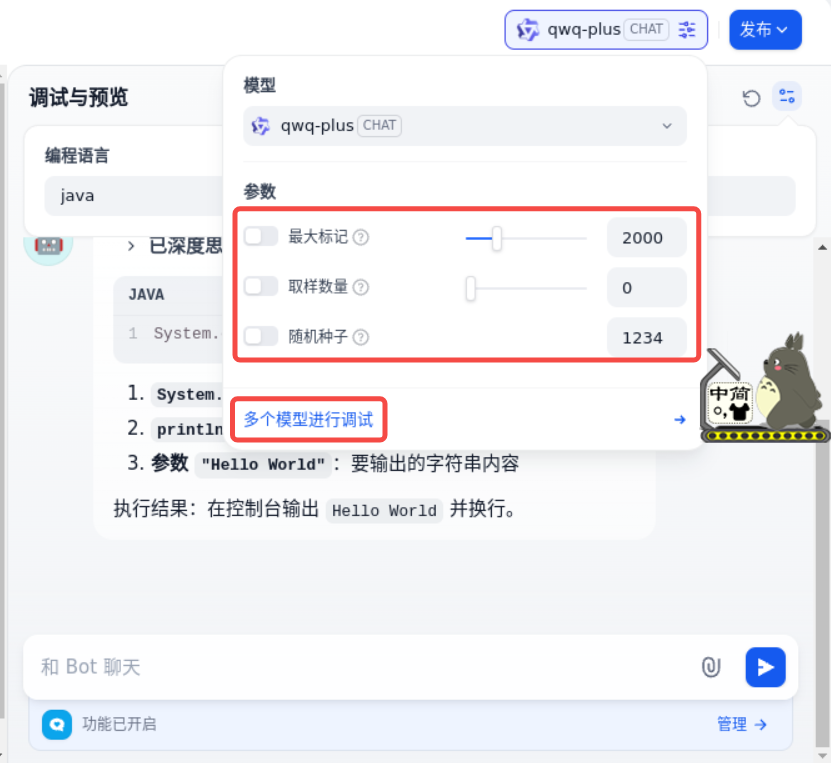Click the JAVA code block label
Viewport: 831px width, 763px height.
pos(146,295)
